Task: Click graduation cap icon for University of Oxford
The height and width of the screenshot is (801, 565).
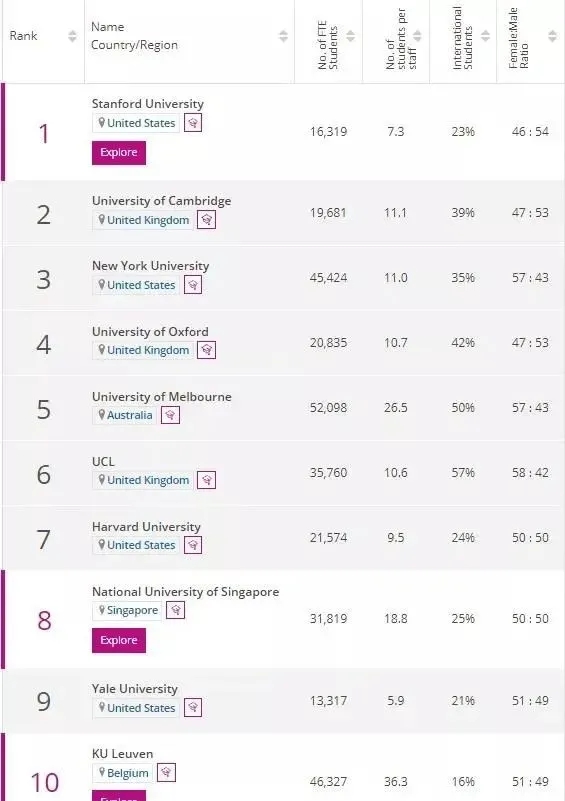Action: coord(206,350)
